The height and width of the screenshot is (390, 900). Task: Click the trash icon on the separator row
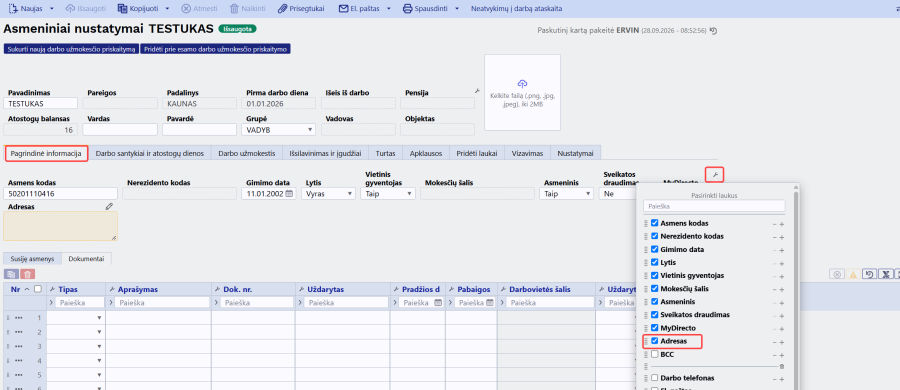pyautogui.click(x=782, y=366)
